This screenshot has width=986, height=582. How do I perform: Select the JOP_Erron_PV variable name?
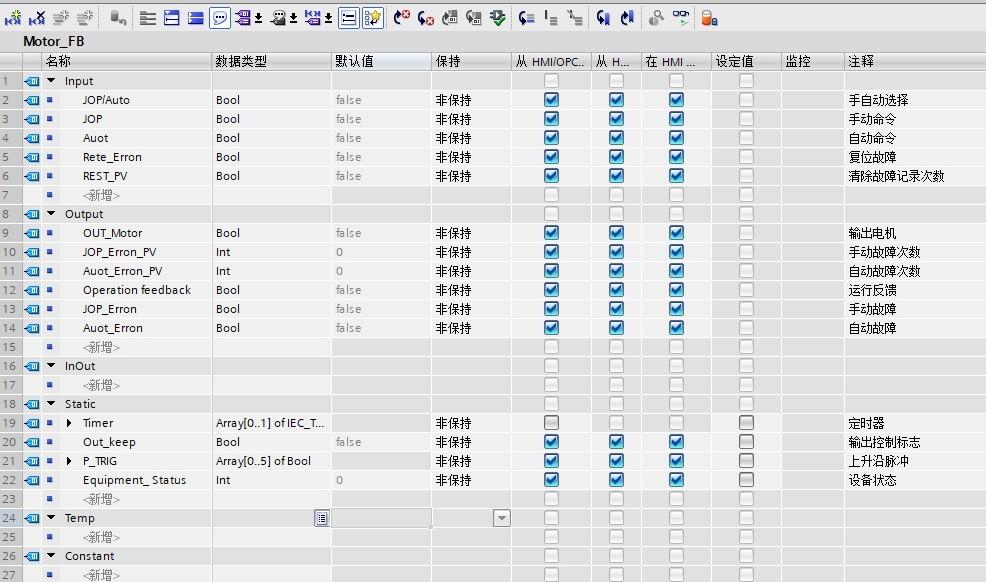pyautogui.click(x=119, y=252)
